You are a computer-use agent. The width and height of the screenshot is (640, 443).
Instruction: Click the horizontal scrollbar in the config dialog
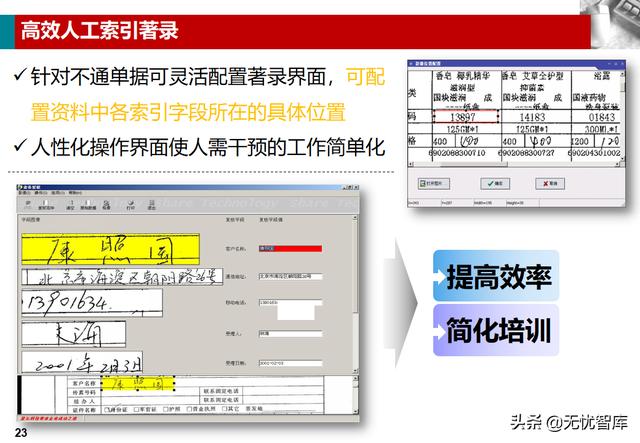(x=514, y=164)
